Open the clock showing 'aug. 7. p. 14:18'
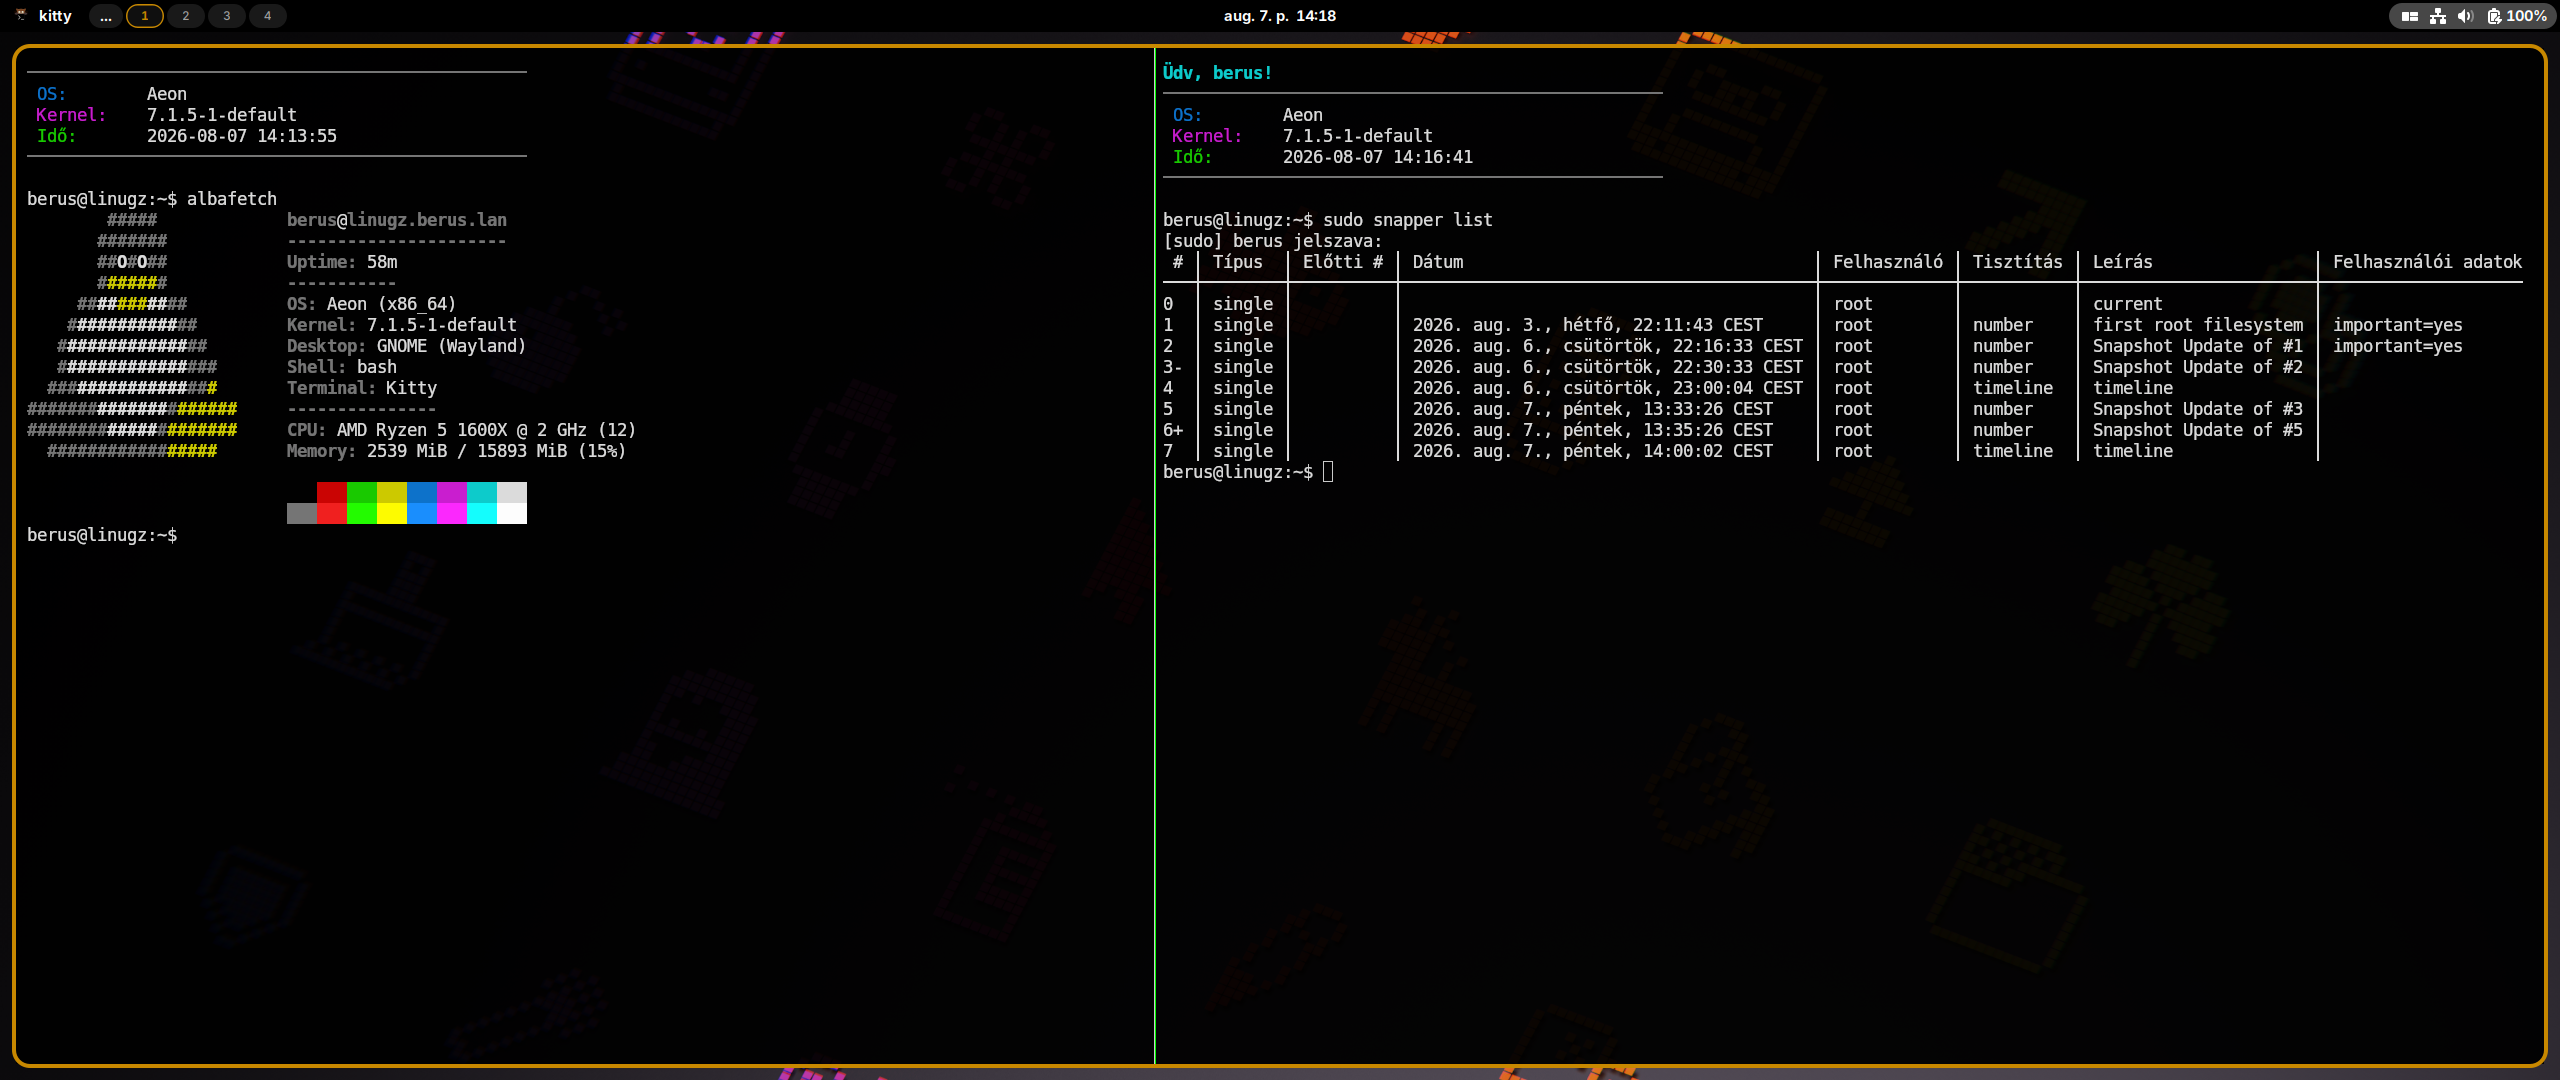Screen dimensions: 2560x1080 (1280, 16)
